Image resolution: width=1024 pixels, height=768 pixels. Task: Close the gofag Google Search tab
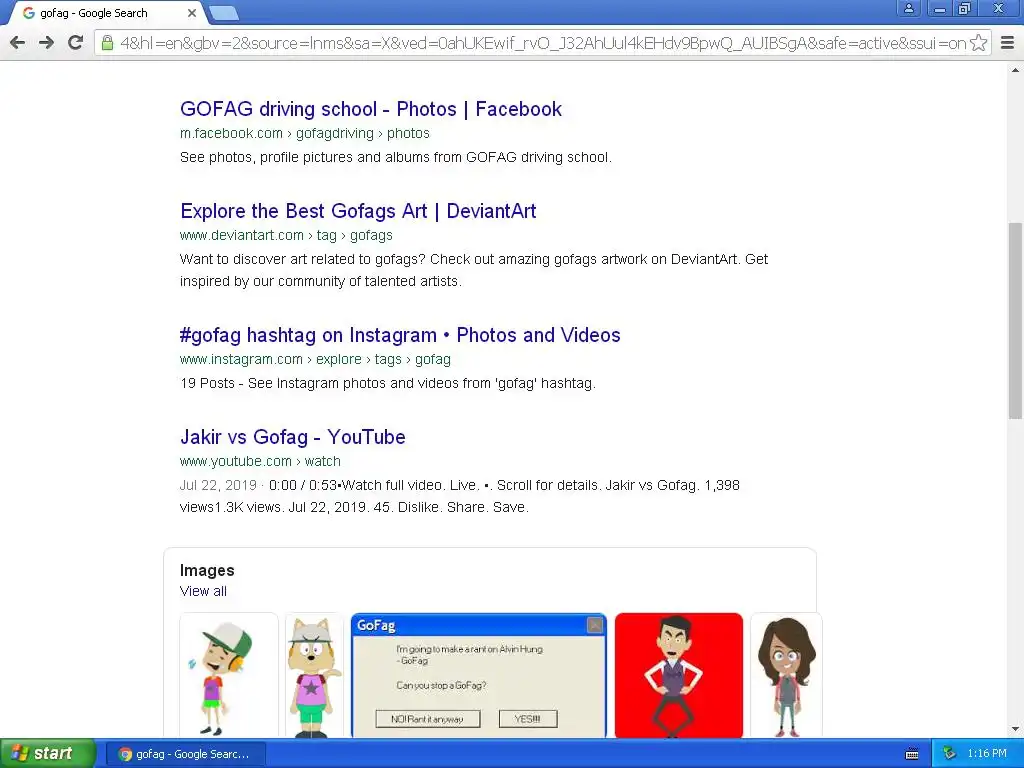191,13
